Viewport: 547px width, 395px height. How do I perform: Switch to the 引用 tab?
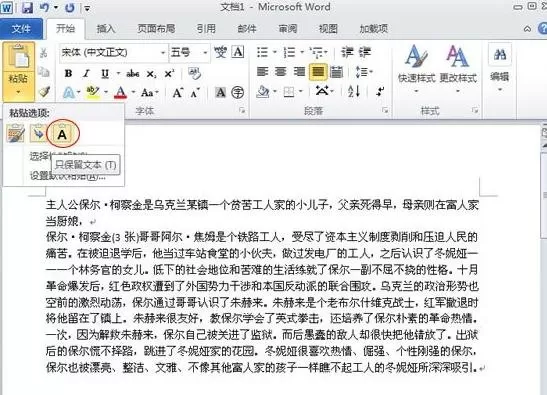click(x=206, y=29)
